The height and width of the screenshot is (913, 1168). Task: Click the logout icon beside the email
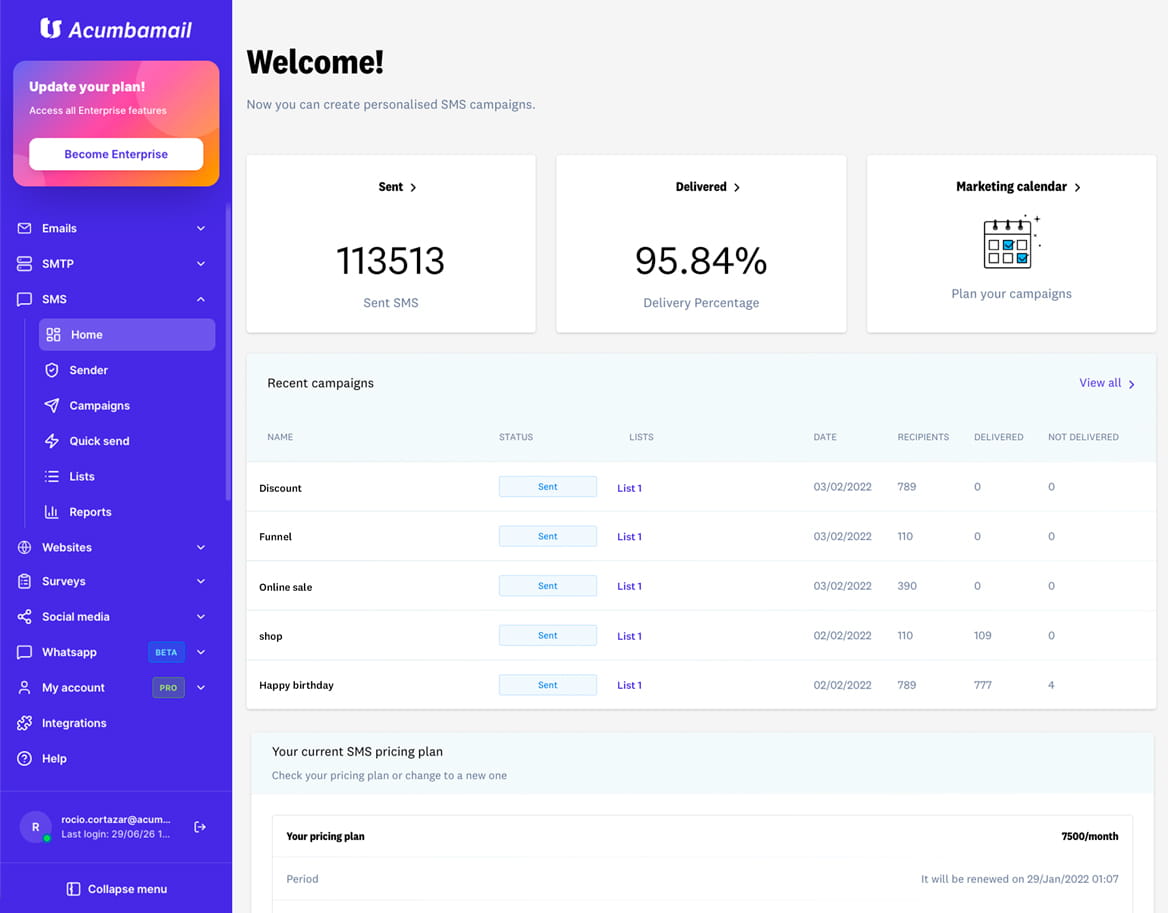pos(200,827)
